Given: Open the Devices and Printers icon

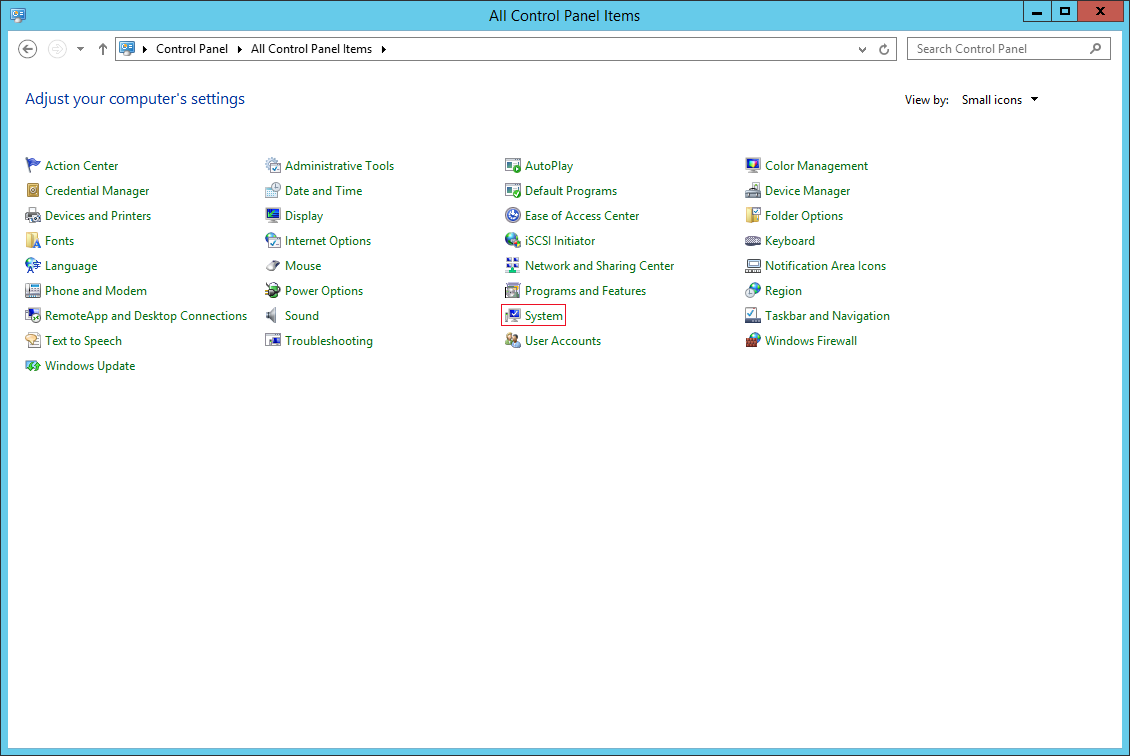Looking at the screenshot, I should point(32,215).
